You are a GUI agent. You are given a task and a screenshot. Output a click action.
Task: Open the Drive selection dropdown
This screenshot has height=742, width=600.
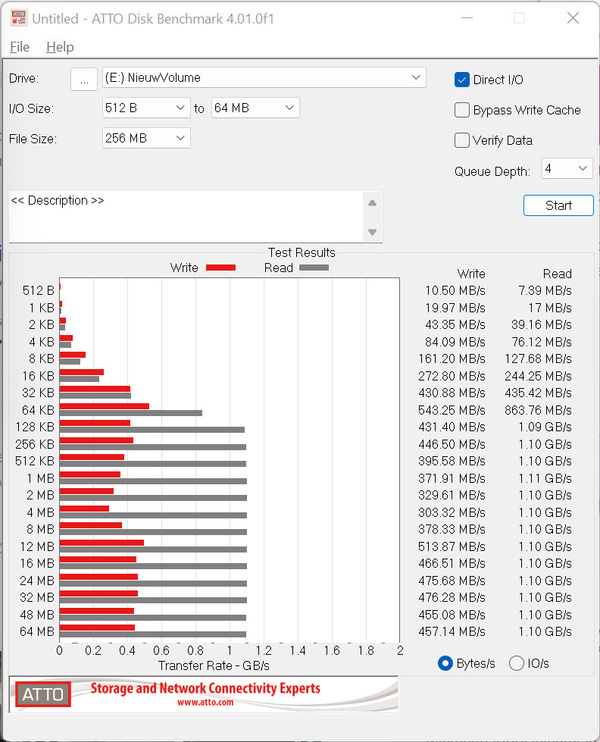point(264,78)
